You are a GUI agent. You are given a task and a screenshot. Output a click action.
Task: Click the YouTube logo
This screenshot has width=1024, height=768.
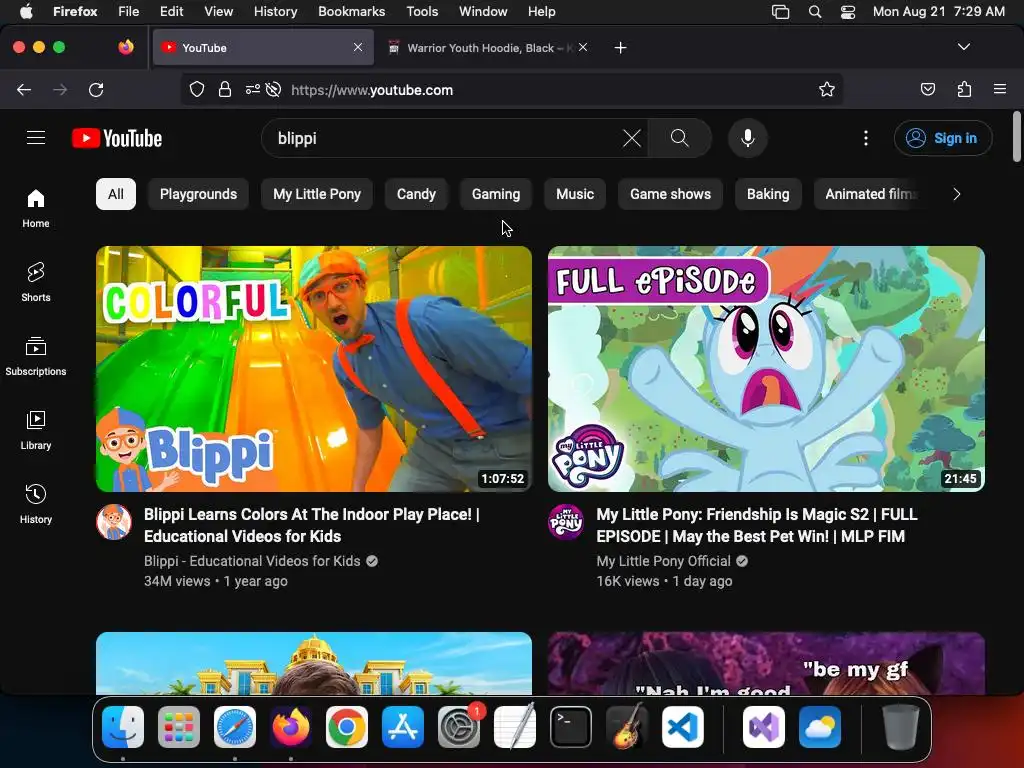(x=117, y=138)
